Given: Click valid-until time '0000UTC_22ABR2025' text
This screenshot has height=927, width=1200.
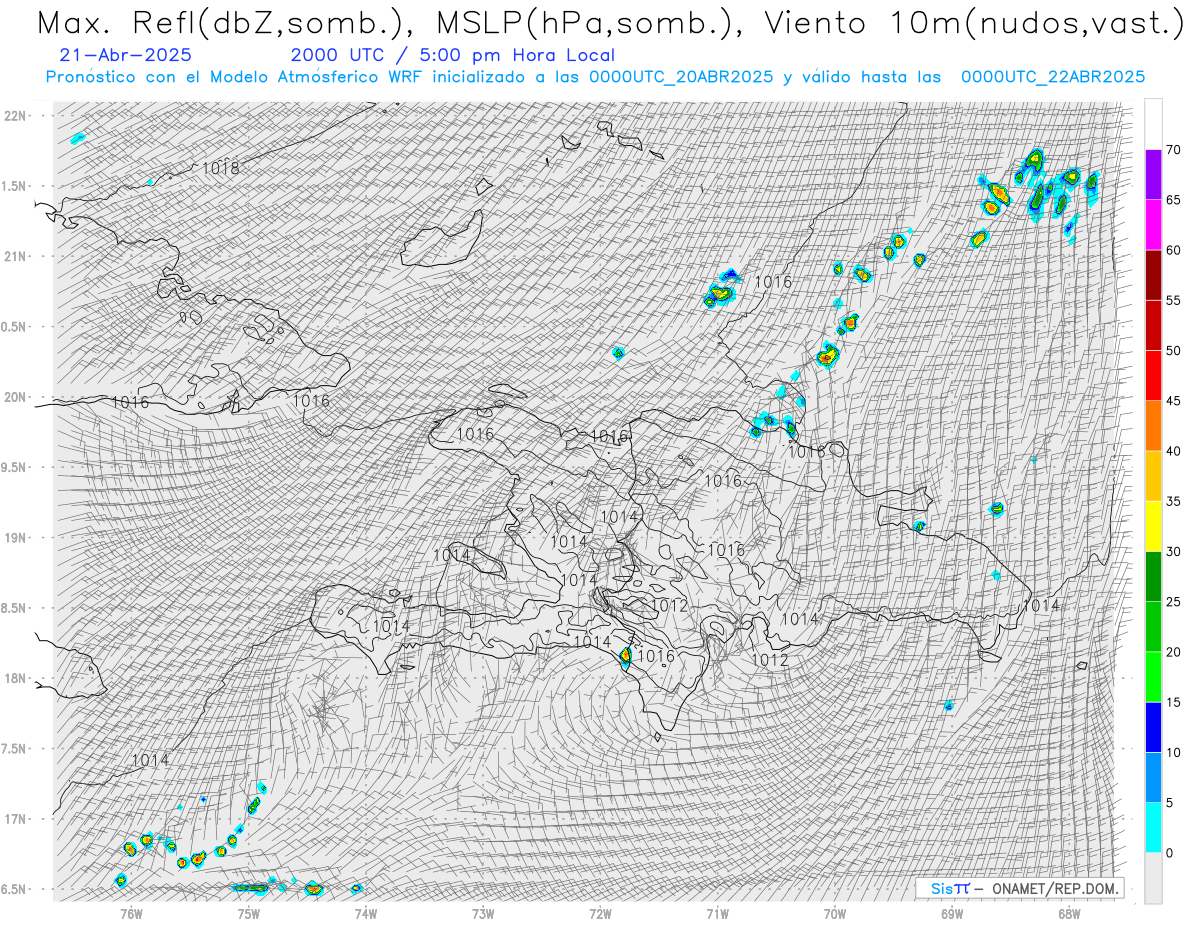Looking at the screenshot, I should coord(1053,77).
